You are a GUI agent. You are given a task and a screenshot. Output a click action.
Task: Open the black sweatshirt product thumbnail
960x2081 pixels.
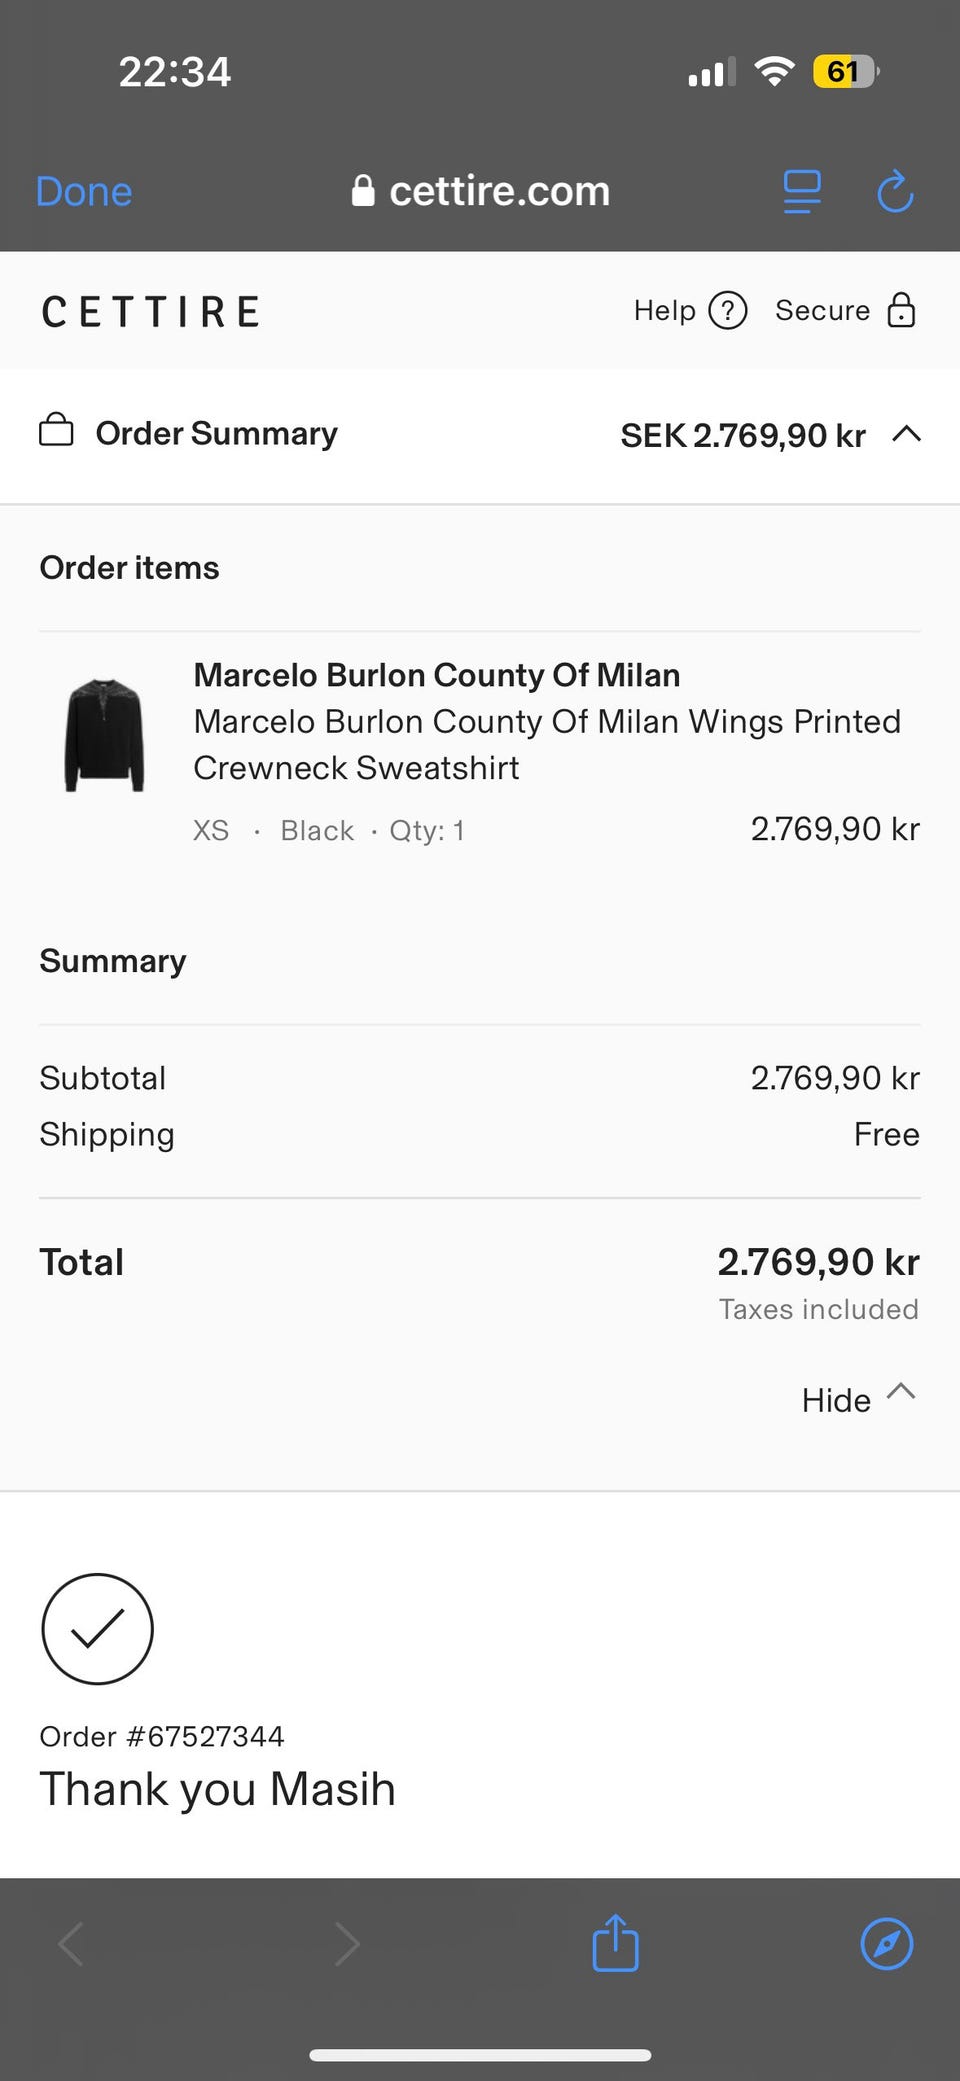[x=105, y=735]
